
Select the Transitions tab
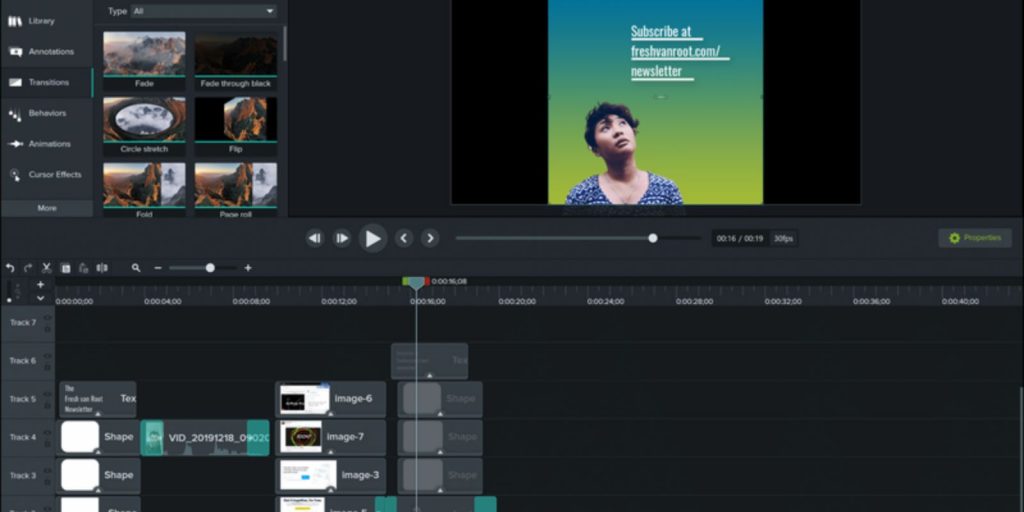pos(46,82)
